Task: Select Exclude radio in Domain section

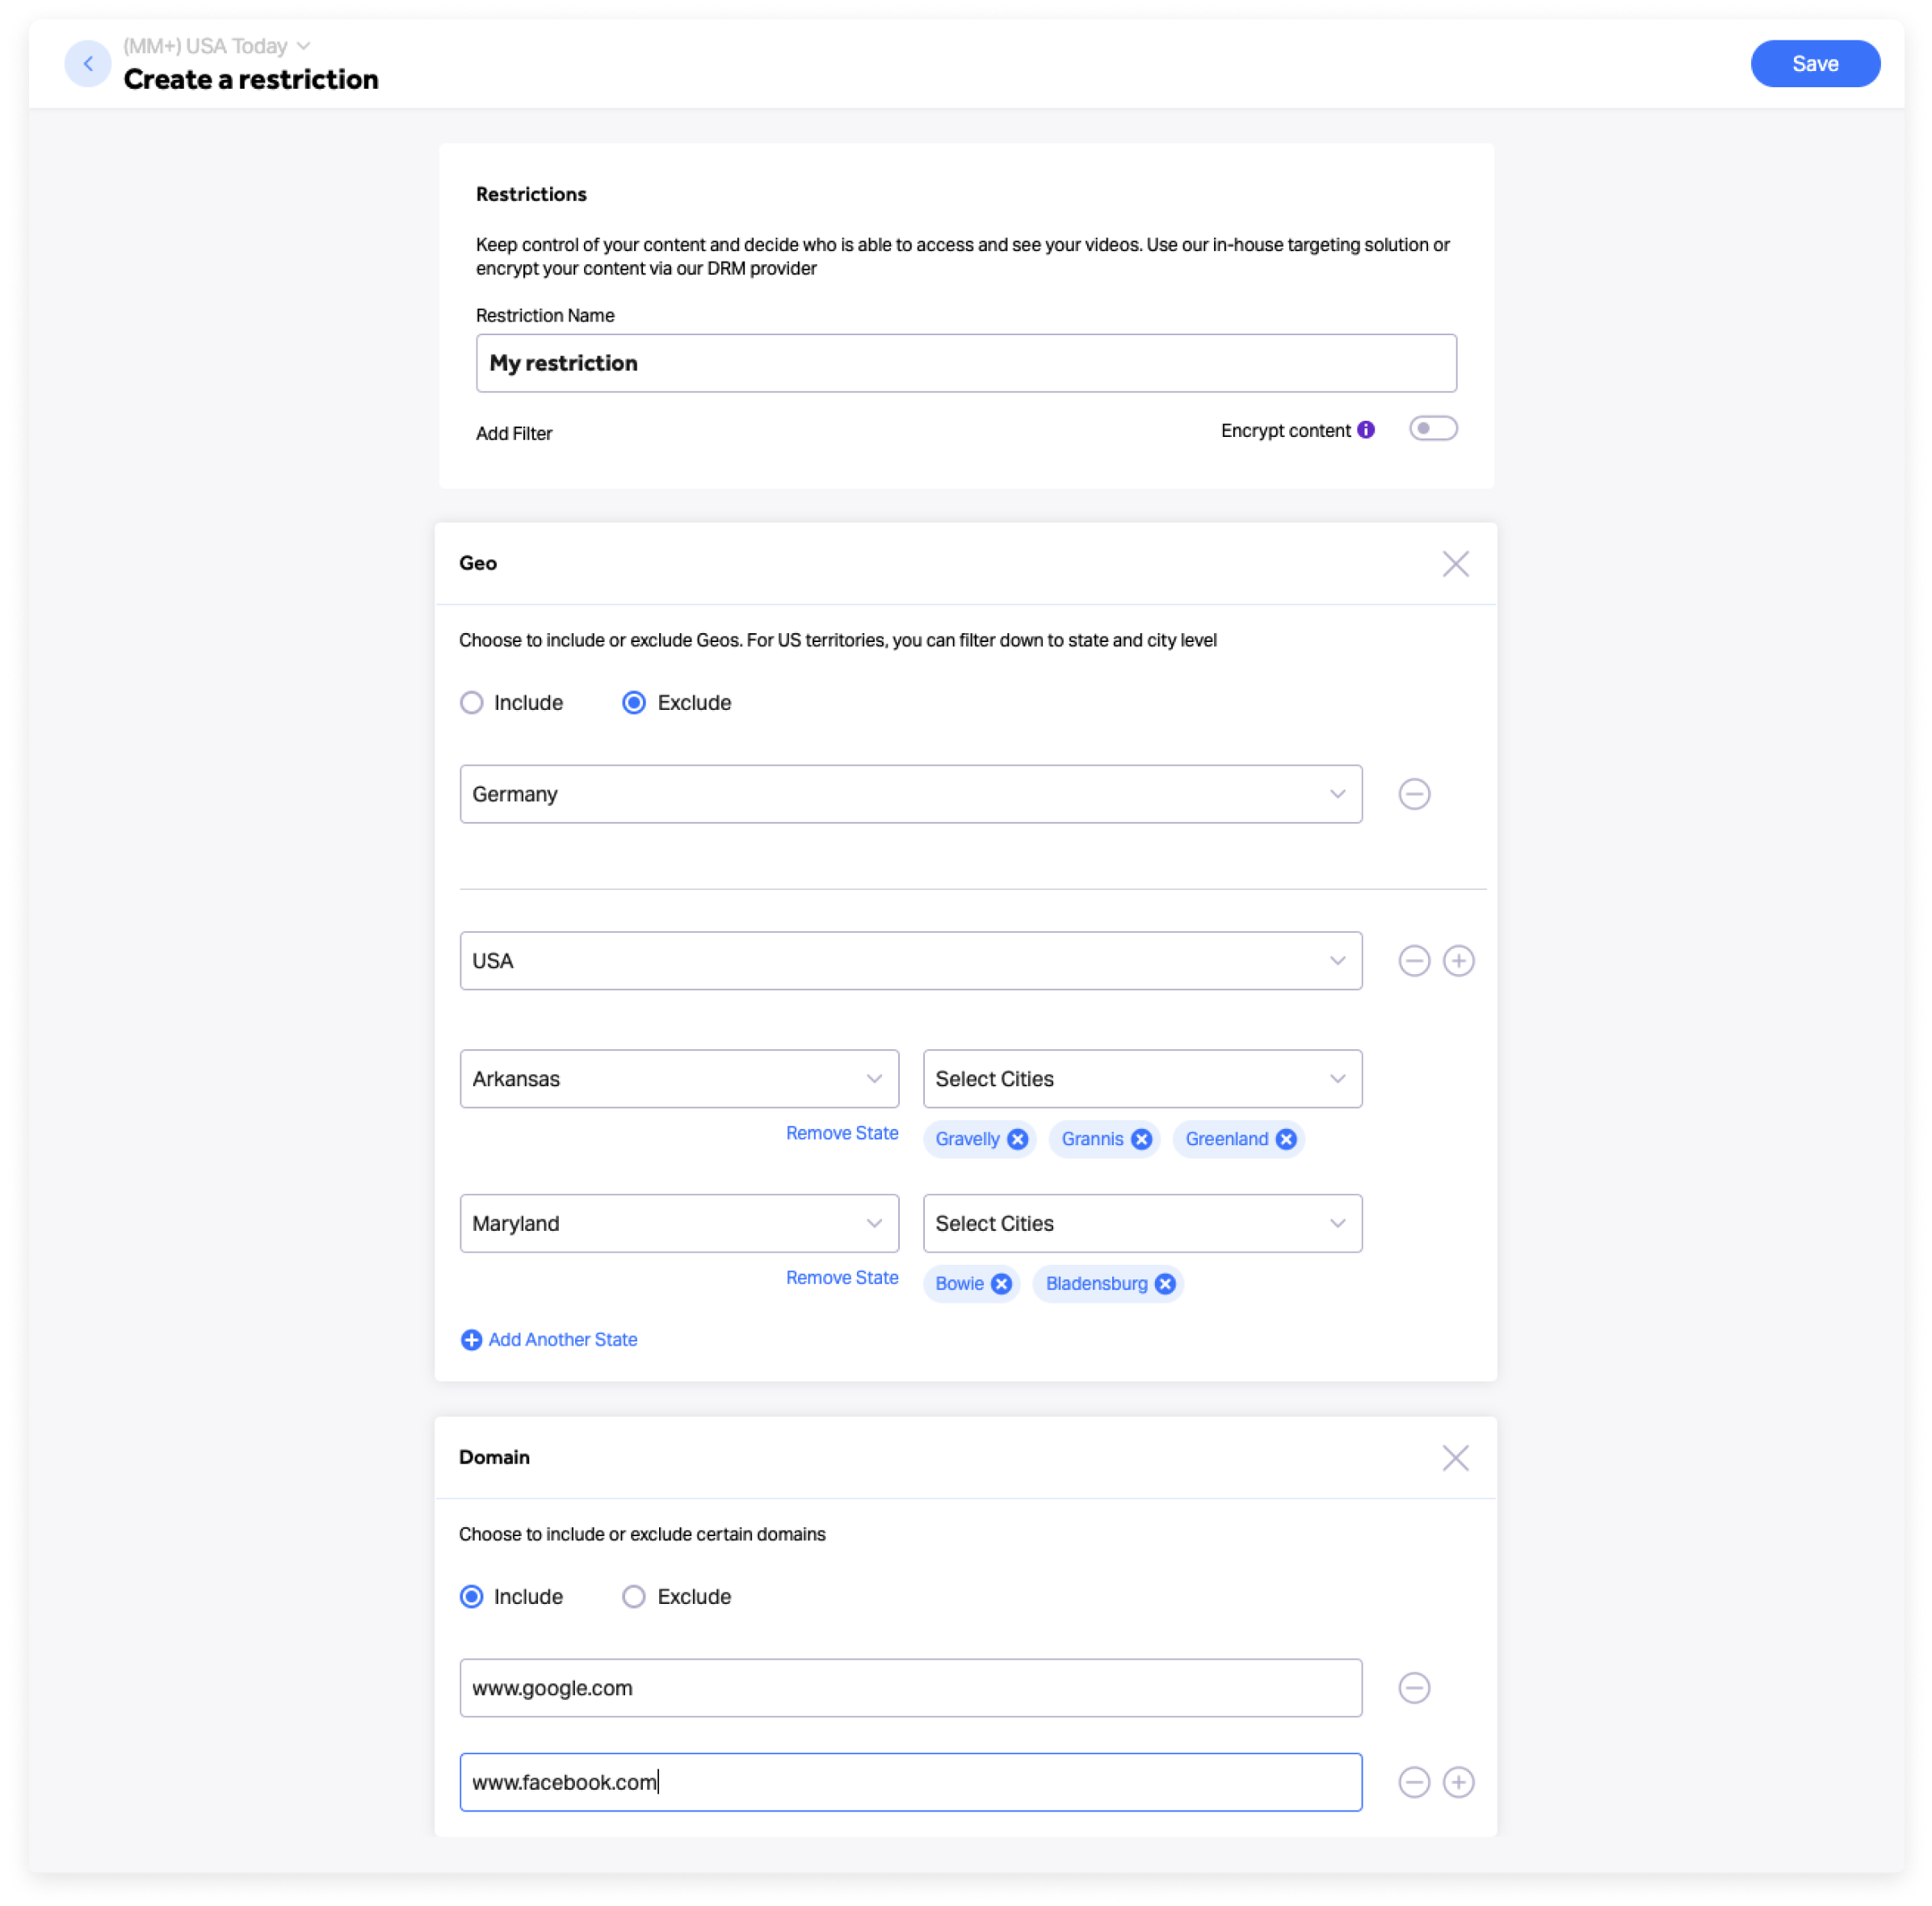Action: pos(634,1597)
